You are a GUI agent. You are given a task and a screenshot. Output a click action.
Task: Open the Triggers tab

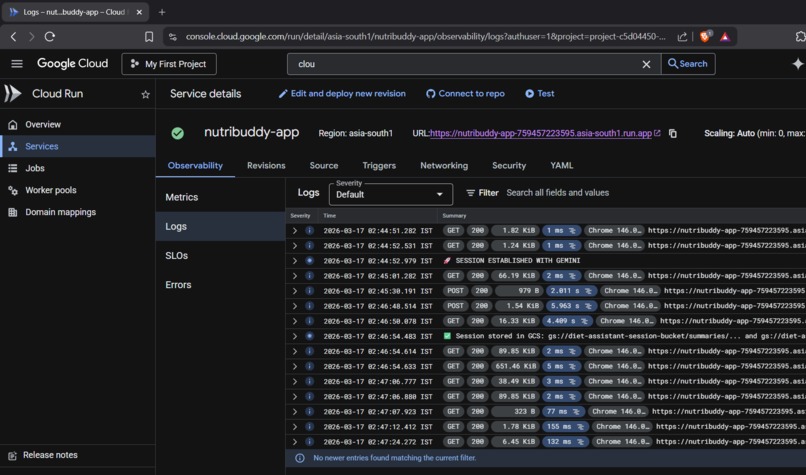(379, 166)
